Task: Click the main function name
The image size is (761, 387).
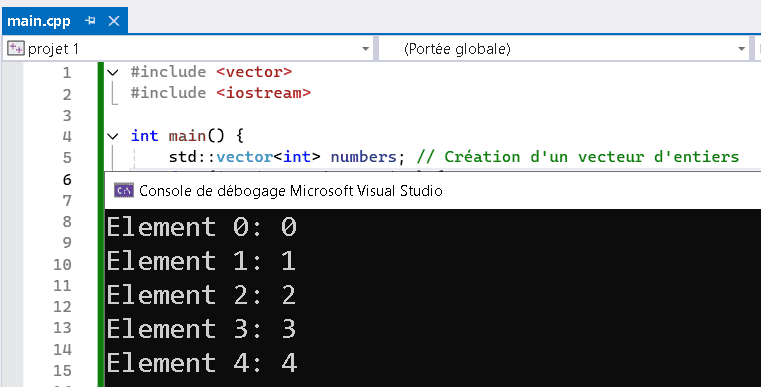Action: pos(187,136)
